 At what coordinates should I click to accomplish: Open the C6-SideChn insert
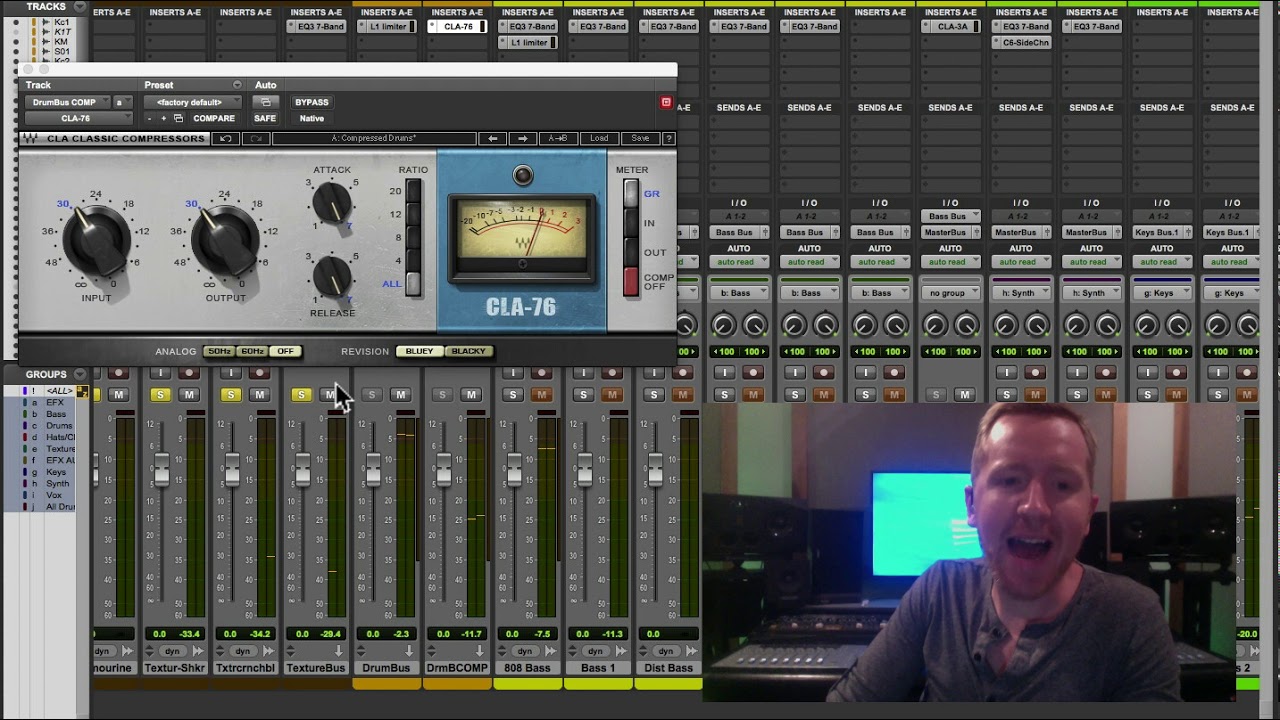pos(1021,42)
